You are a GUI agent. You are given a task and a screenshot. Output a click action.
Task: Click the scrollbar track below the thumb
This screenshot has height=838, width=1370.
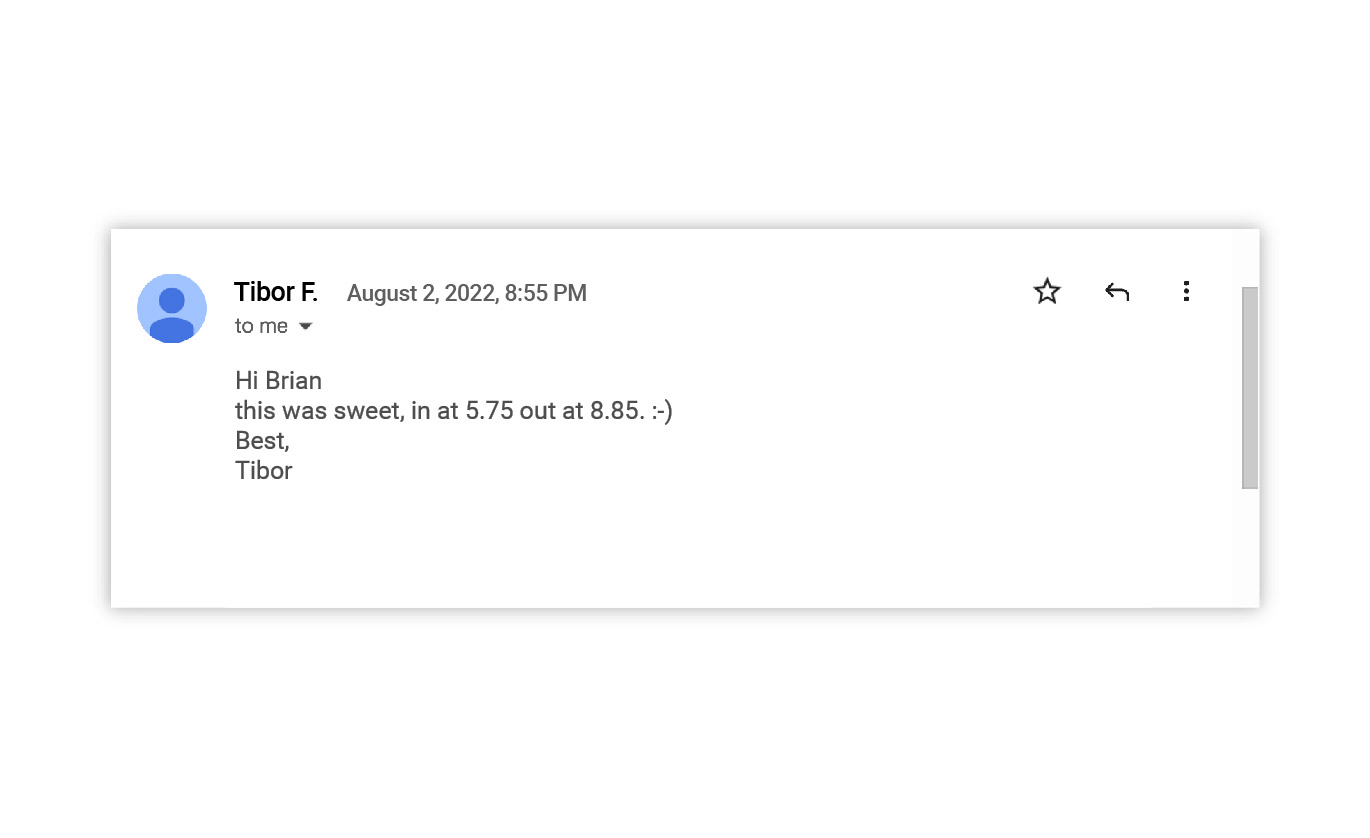(1250, 547)
